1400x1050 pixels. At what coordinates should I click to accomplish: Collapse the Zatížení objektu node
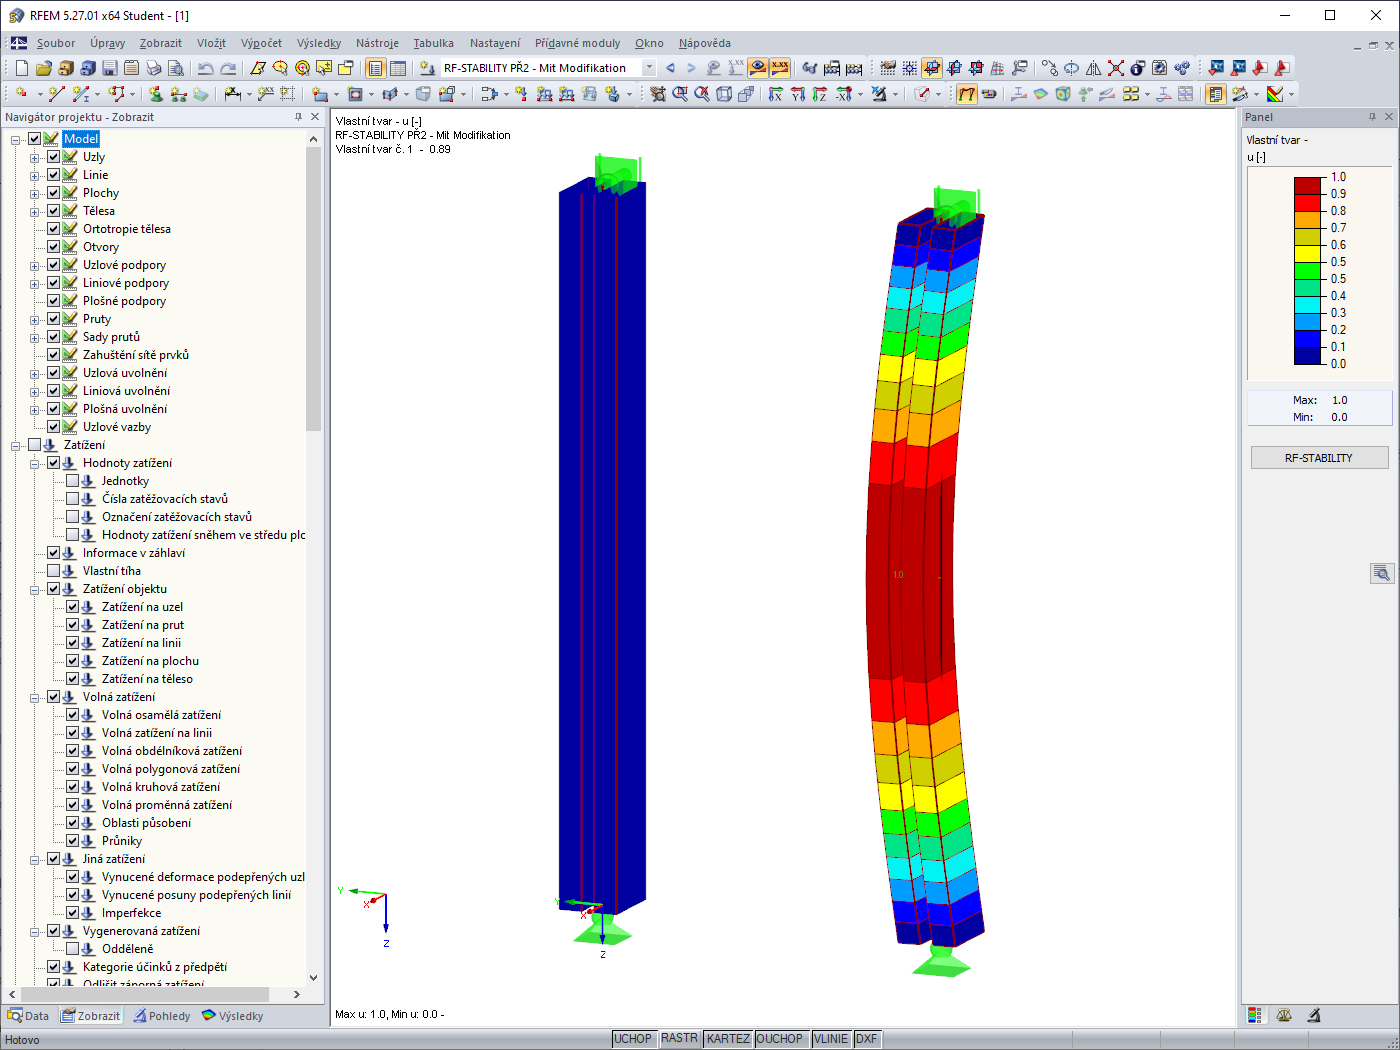click(x=35, y=589)
